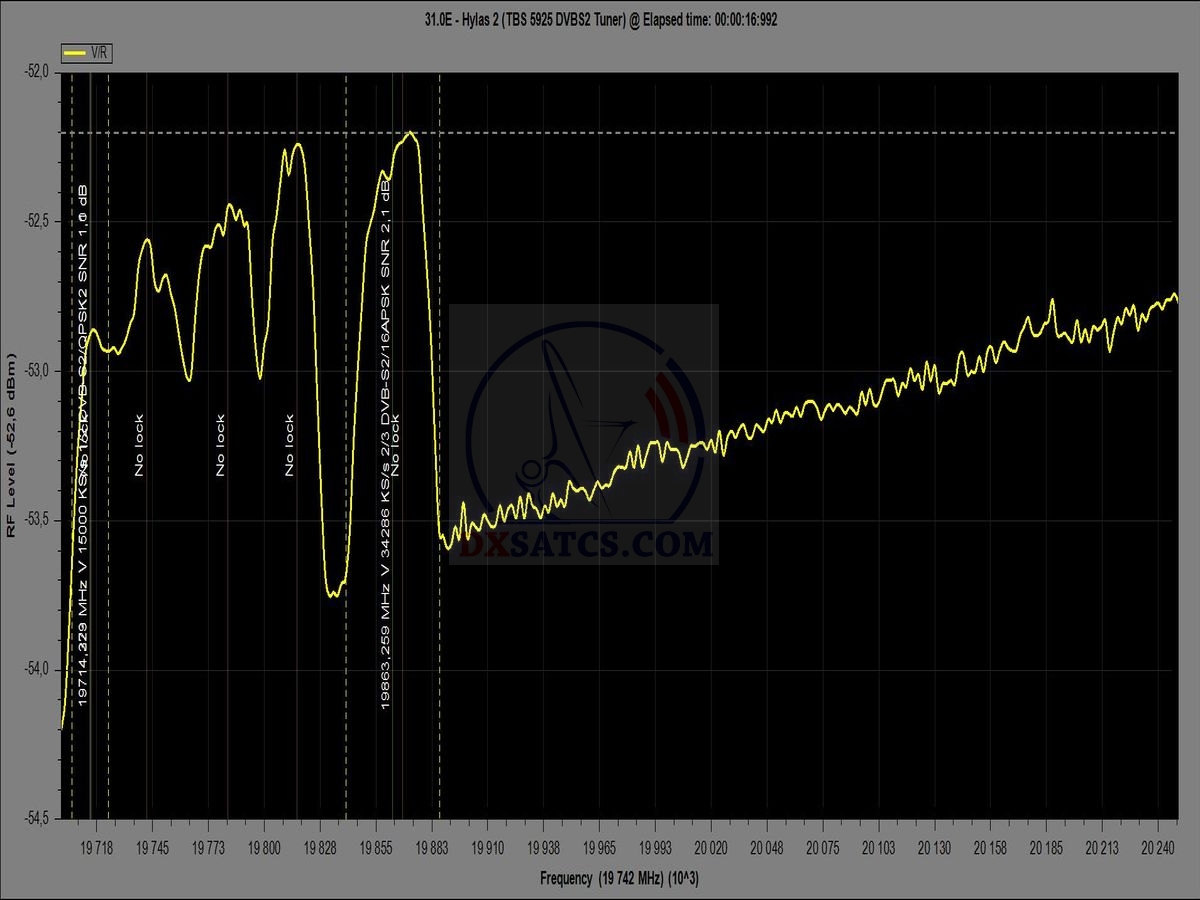Click the "No lock" label near 19 773
This screenshot has width=1200, height=900.
(220, 445)
